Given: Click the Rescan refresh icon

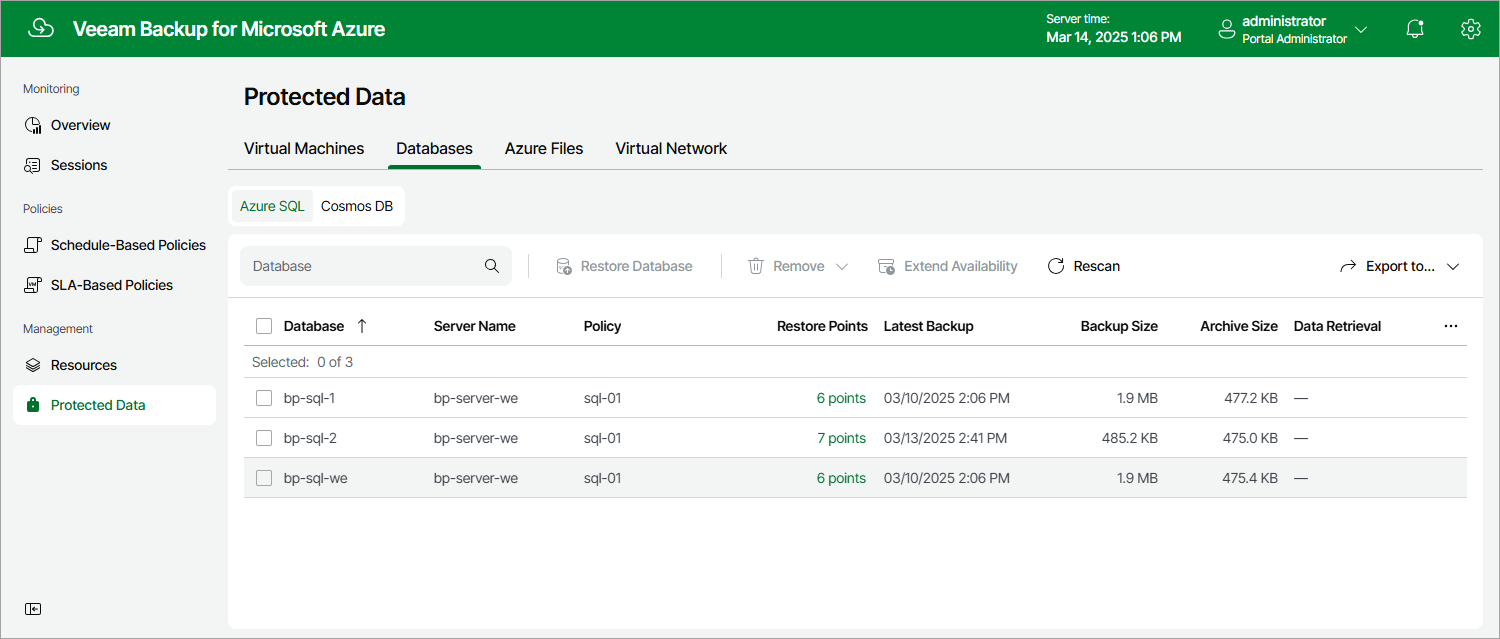Looking at the screenshot, I should [1056, 266].
